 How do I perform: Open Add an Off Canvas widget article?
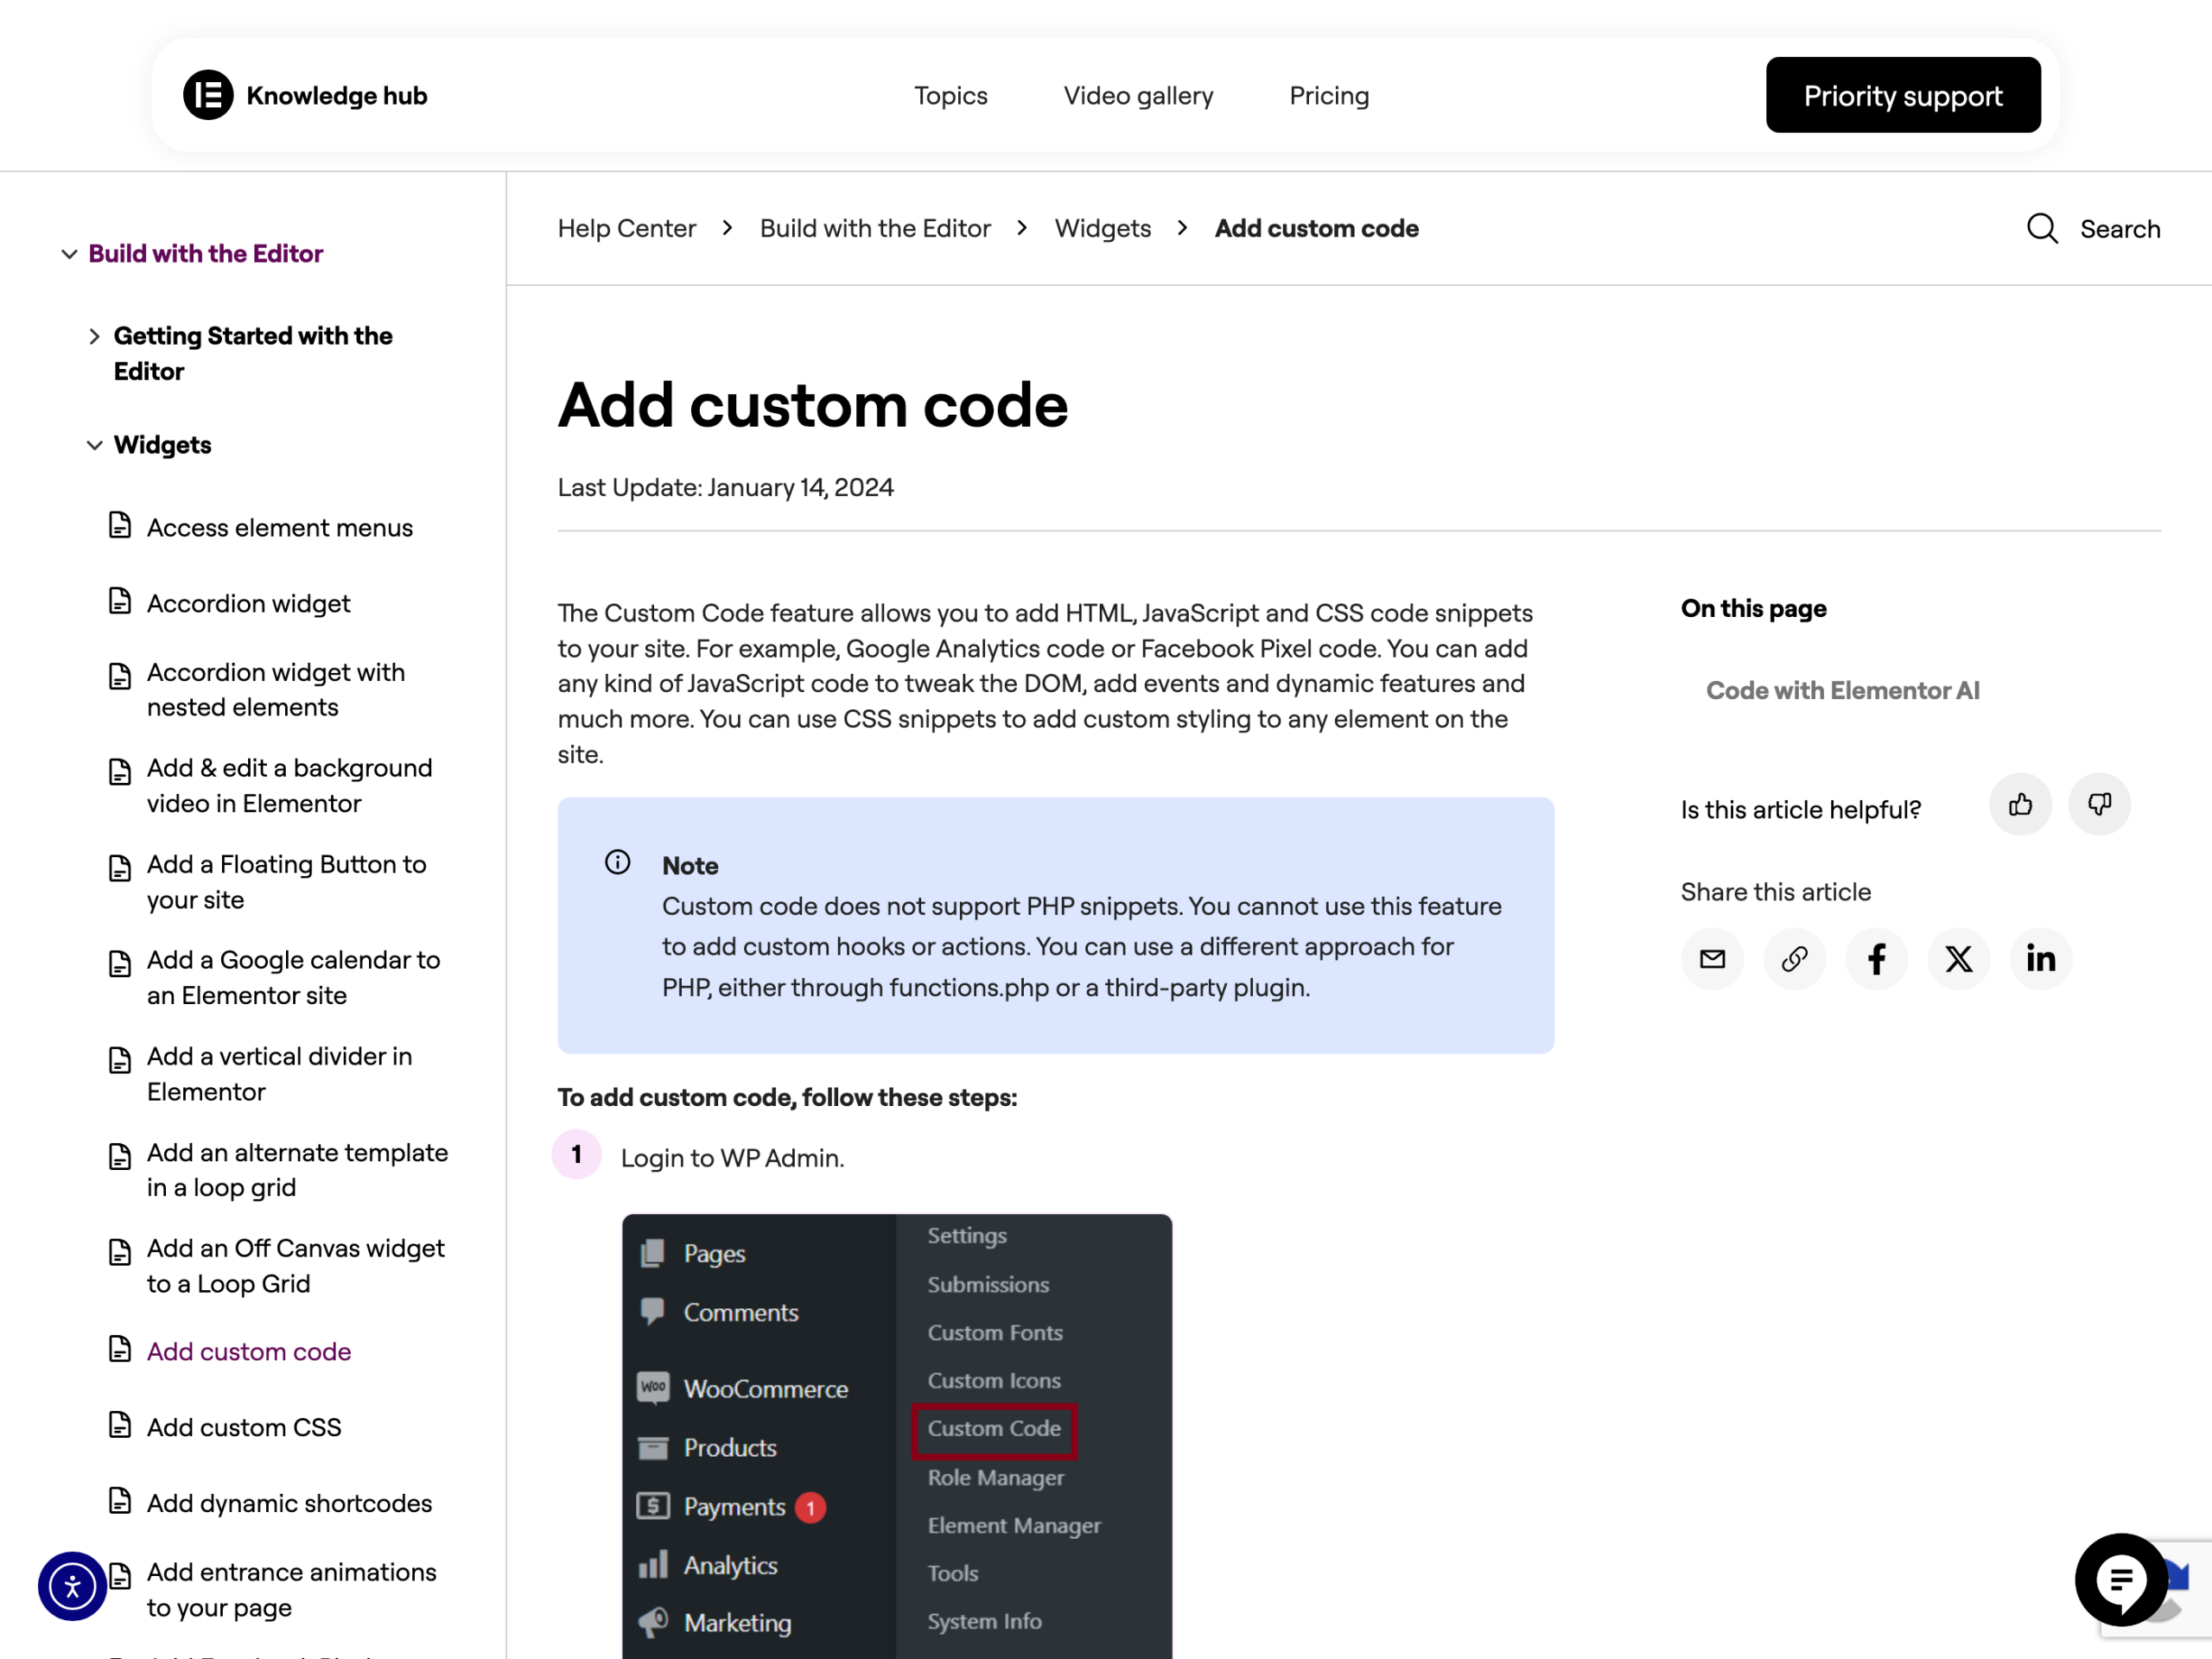[x=296, y=1266]
